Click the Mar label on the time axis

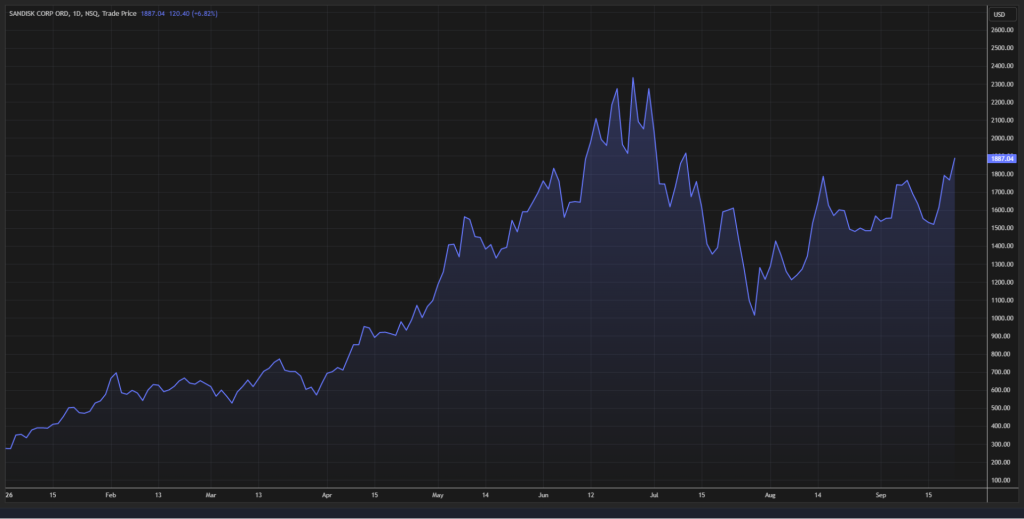tap(211, 495)
